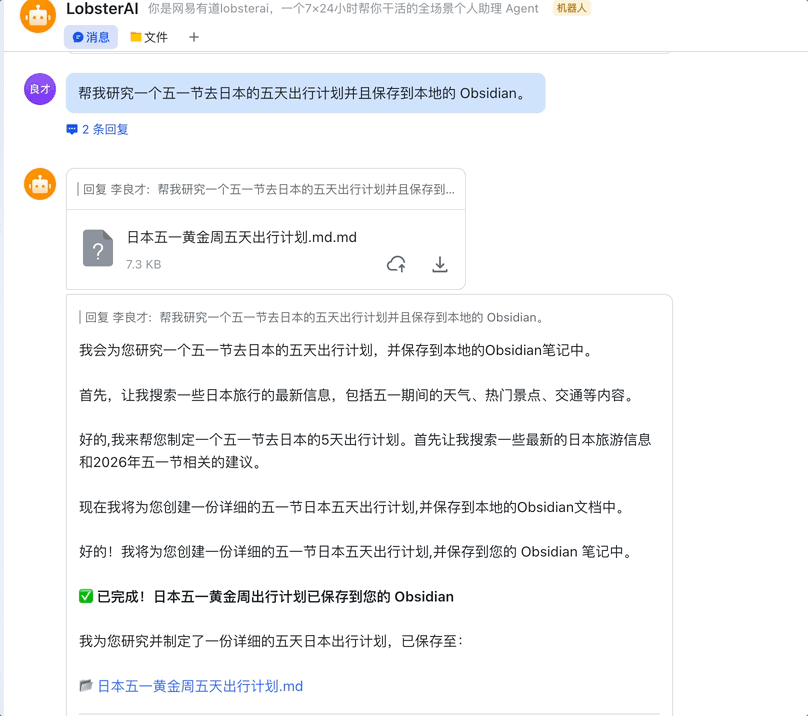The image size is (808, 716).
Task: Click the 良才 purple user avatar
Action: click(39, 89)
